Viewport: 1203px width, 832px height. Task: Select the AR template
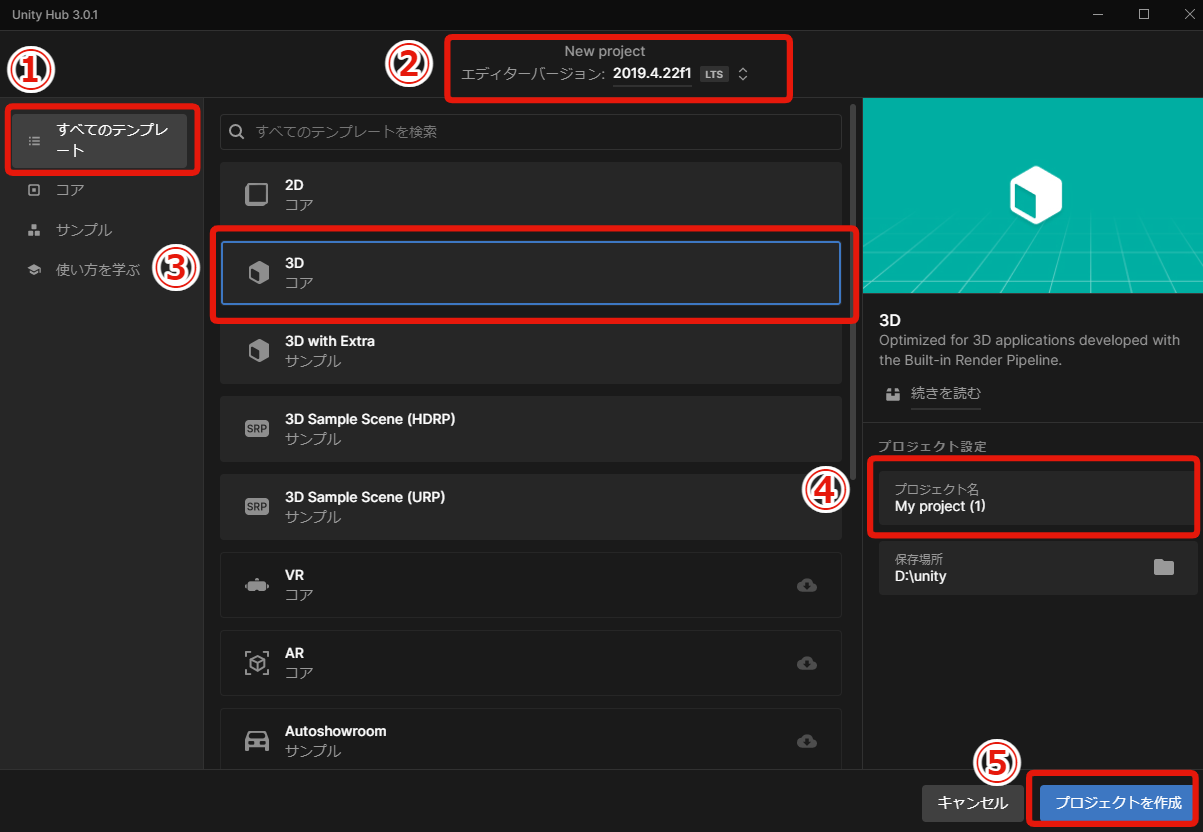tap(531, 663)
